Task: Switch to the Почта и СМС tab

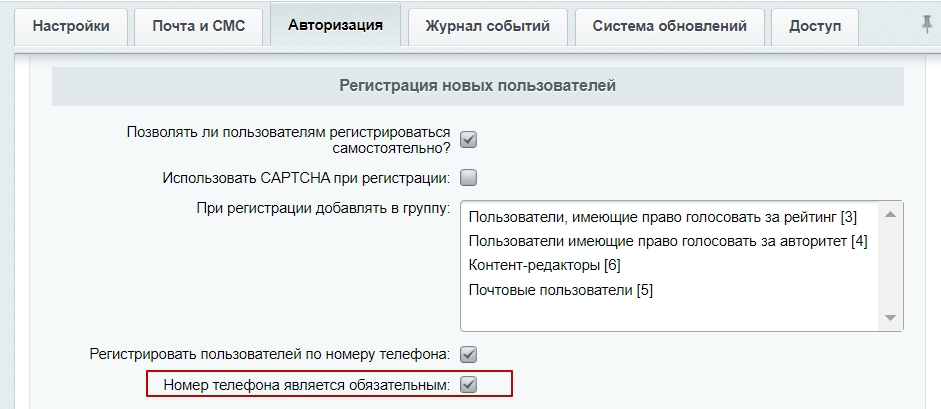Action: [x=199, y=26]
